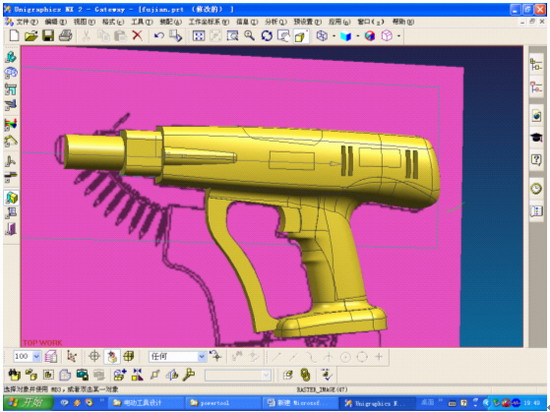This screenshot has width=550, height=412.
Task: Open the 视图 (View) menu
Action: pyautogui.click(x=84, y=22)
